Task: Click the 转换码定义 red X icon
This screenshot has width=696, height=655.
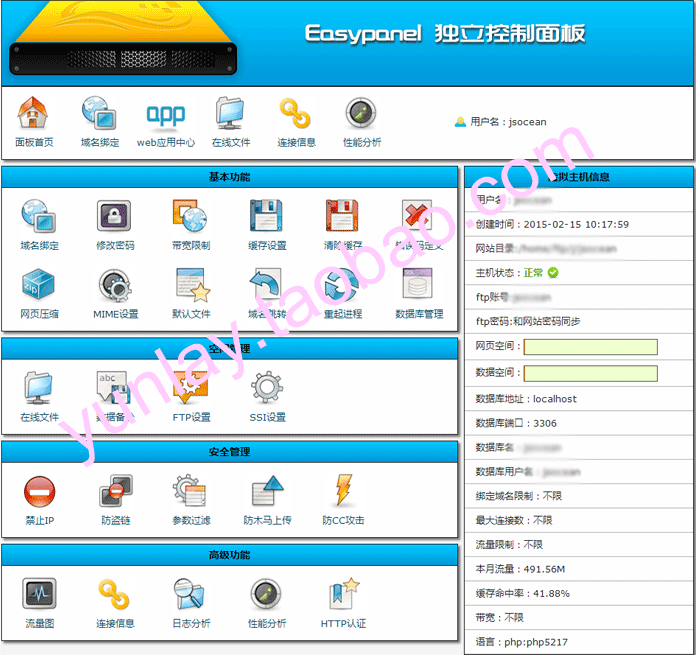Action: point(417,216)
